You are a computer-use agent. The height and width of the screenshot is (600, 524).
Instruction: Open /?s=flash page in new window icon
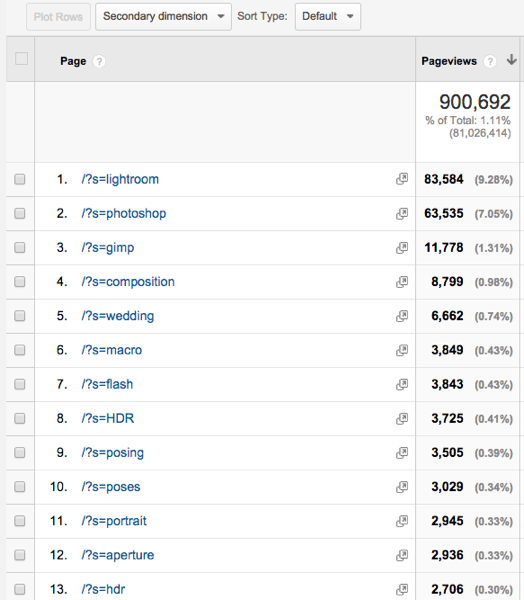(402, 384)
